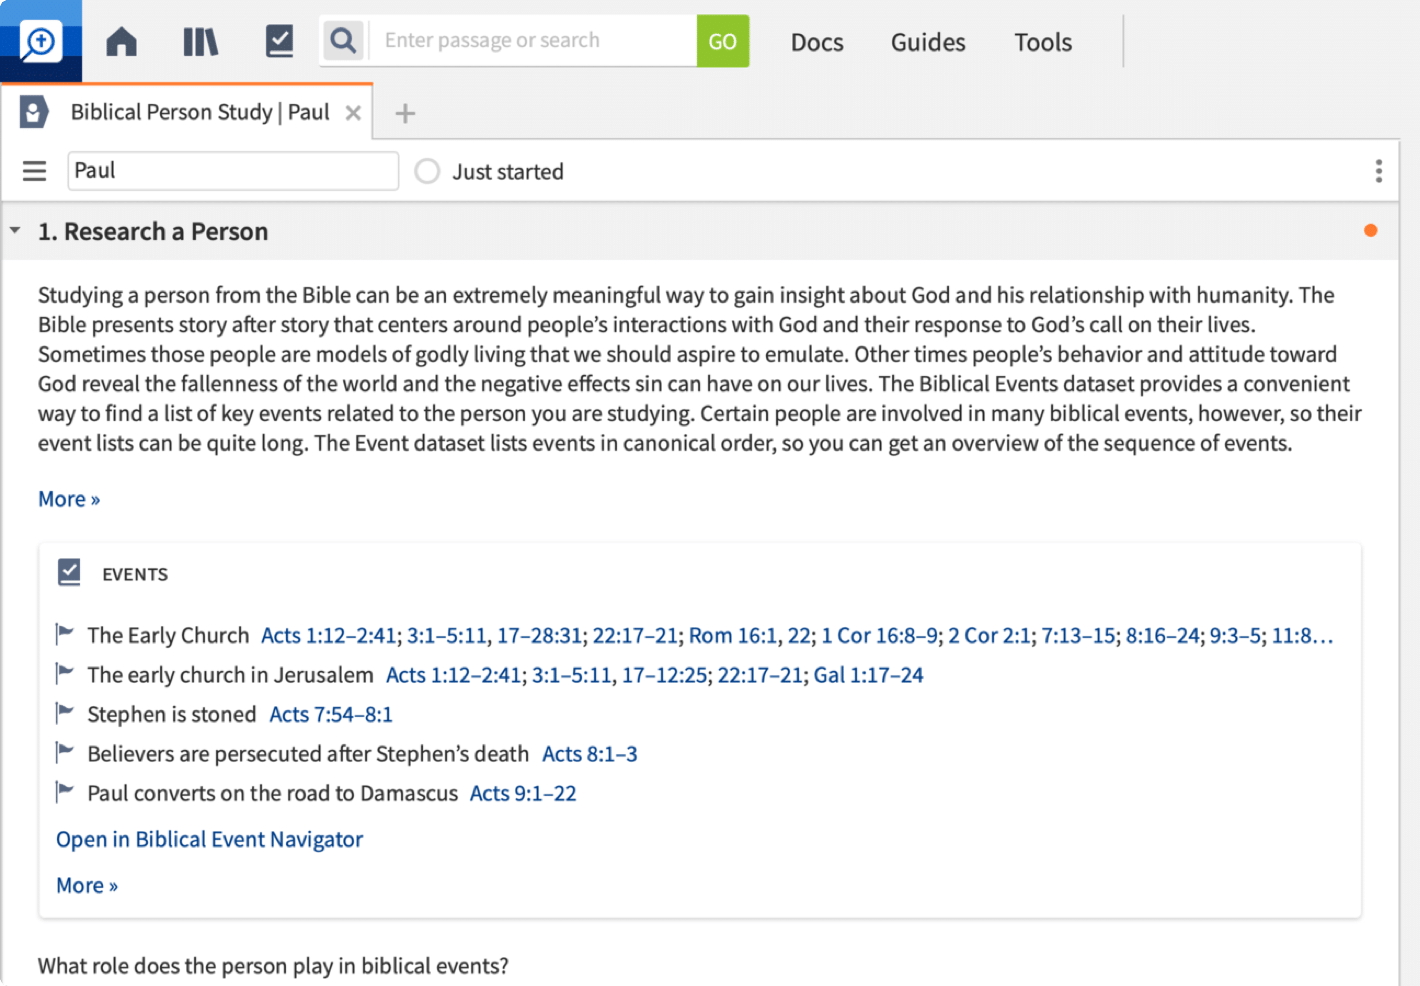Click the magnifying glass search icon

(343, 41)
